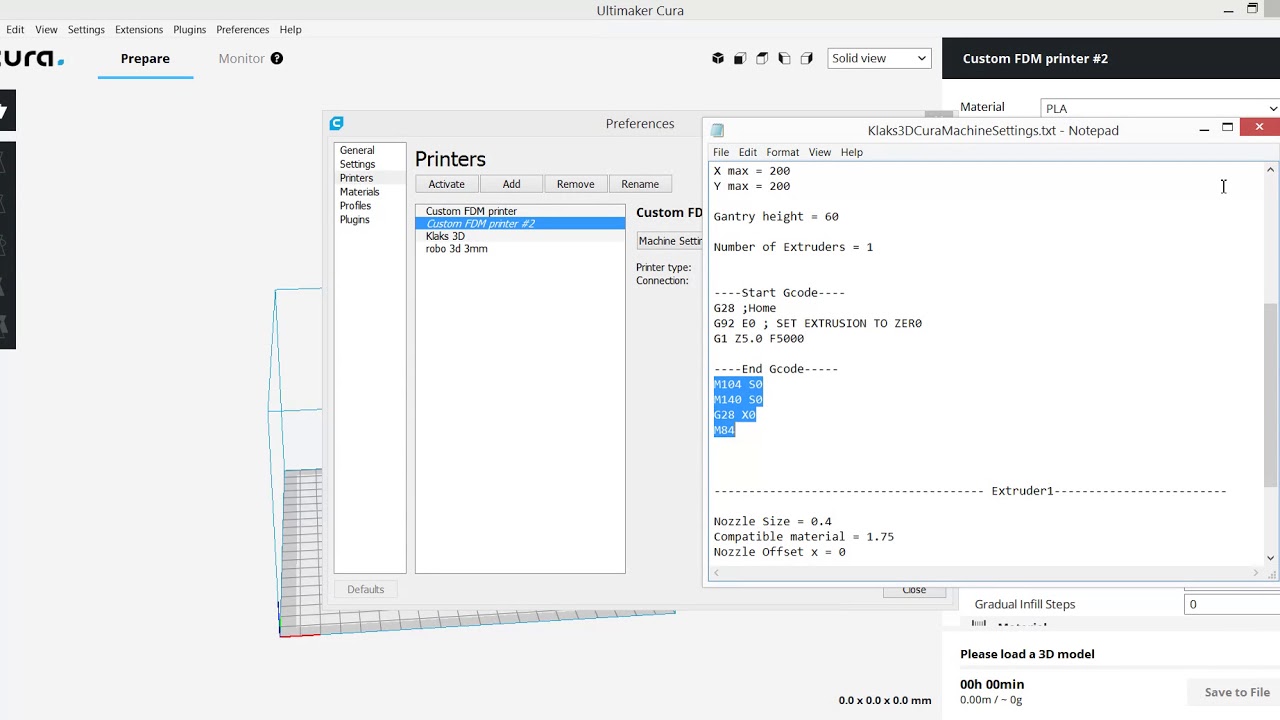Open Cura's Edit menu
1280x720 pixels.
coord(15,29)
